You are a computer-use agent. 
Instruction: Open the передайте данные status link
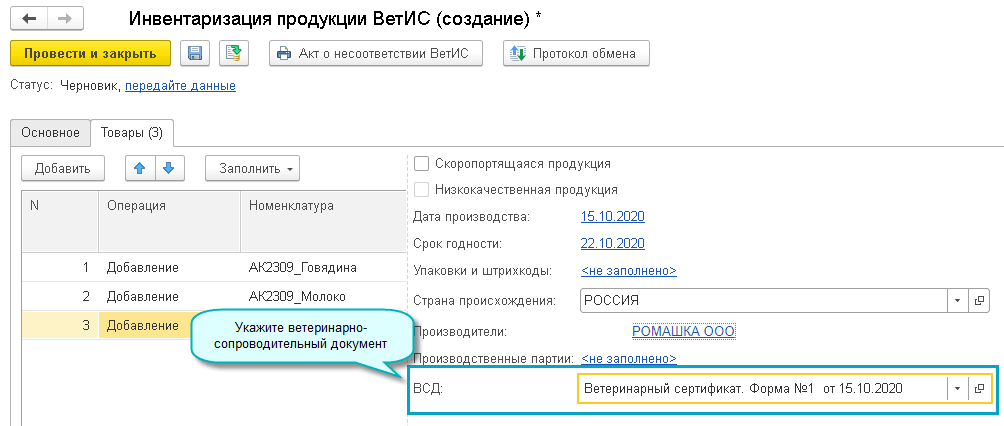click(180, 86)
